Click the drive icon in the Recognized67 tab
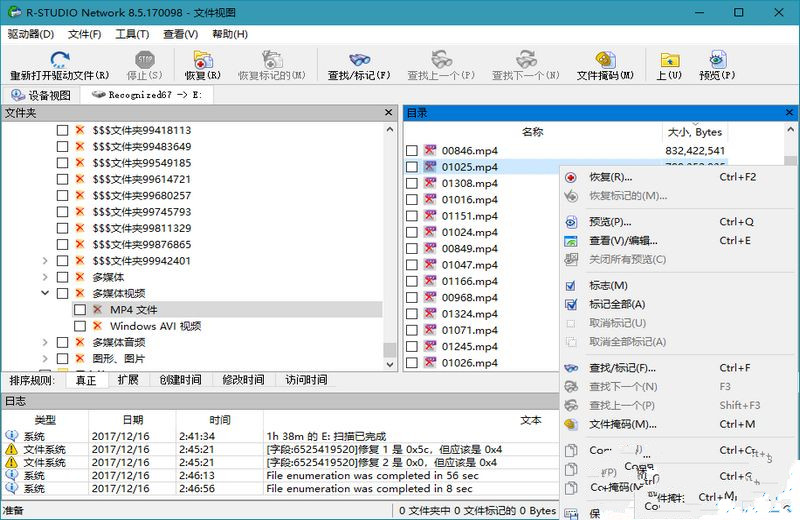 [x=98, y=94]
